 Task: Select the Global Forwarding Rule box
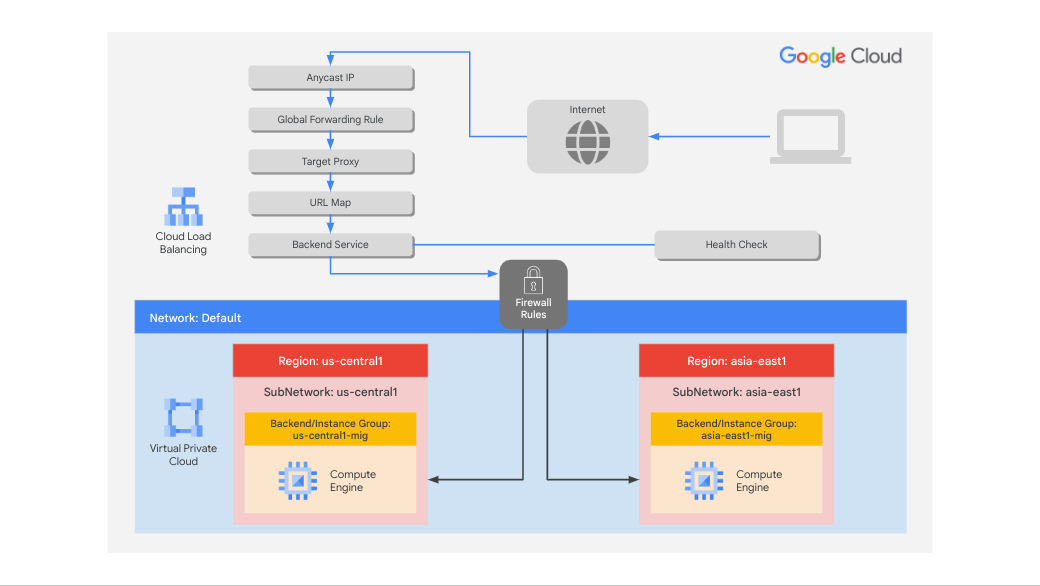pyautogui.click(x=331, y=120)
